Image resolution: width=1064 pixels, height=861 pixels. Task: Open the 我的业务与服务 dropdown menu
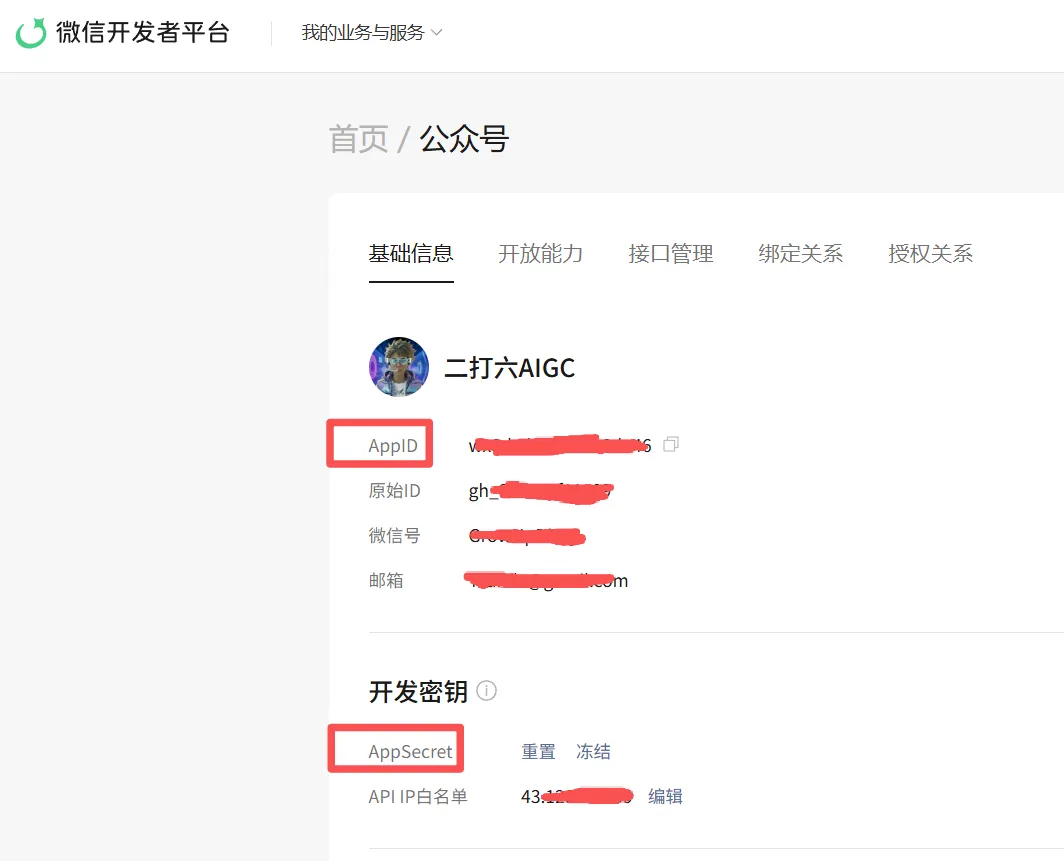pos(372,33)
